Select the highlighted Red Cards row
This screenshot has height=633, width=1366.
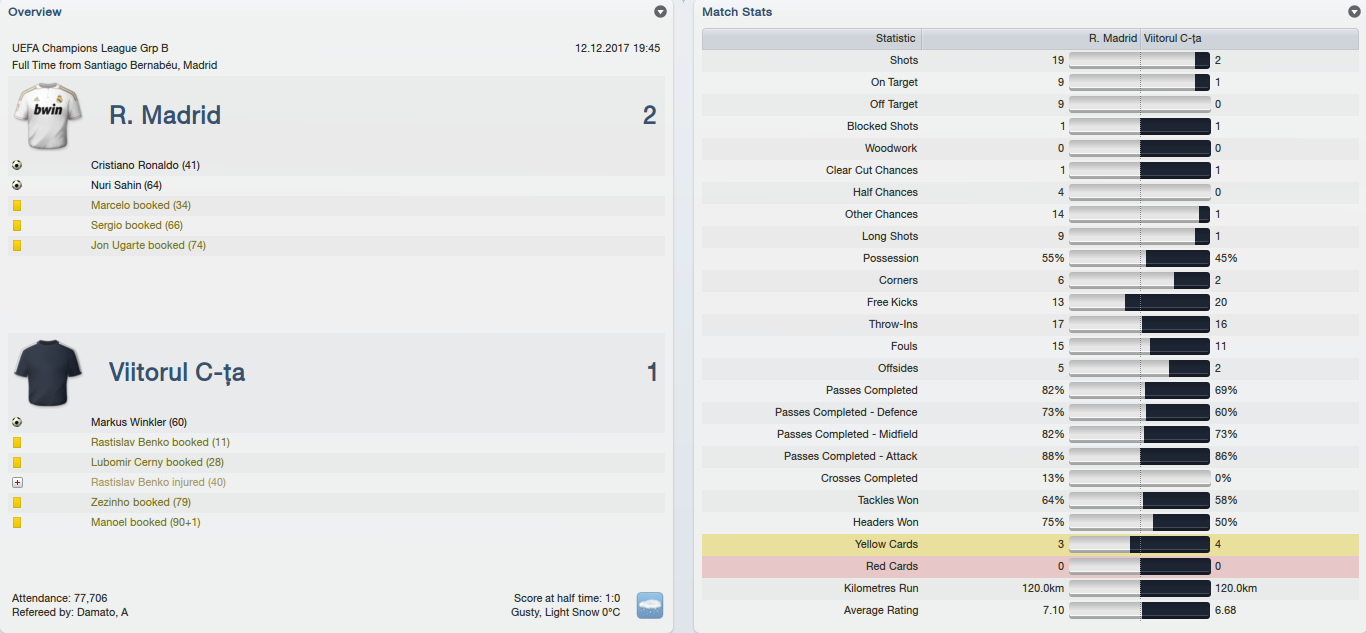1030,566
